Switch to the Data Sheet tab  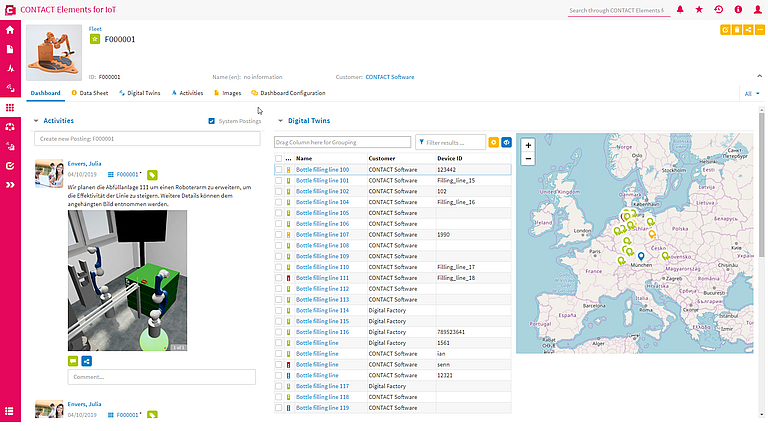[x=90, y=93]
